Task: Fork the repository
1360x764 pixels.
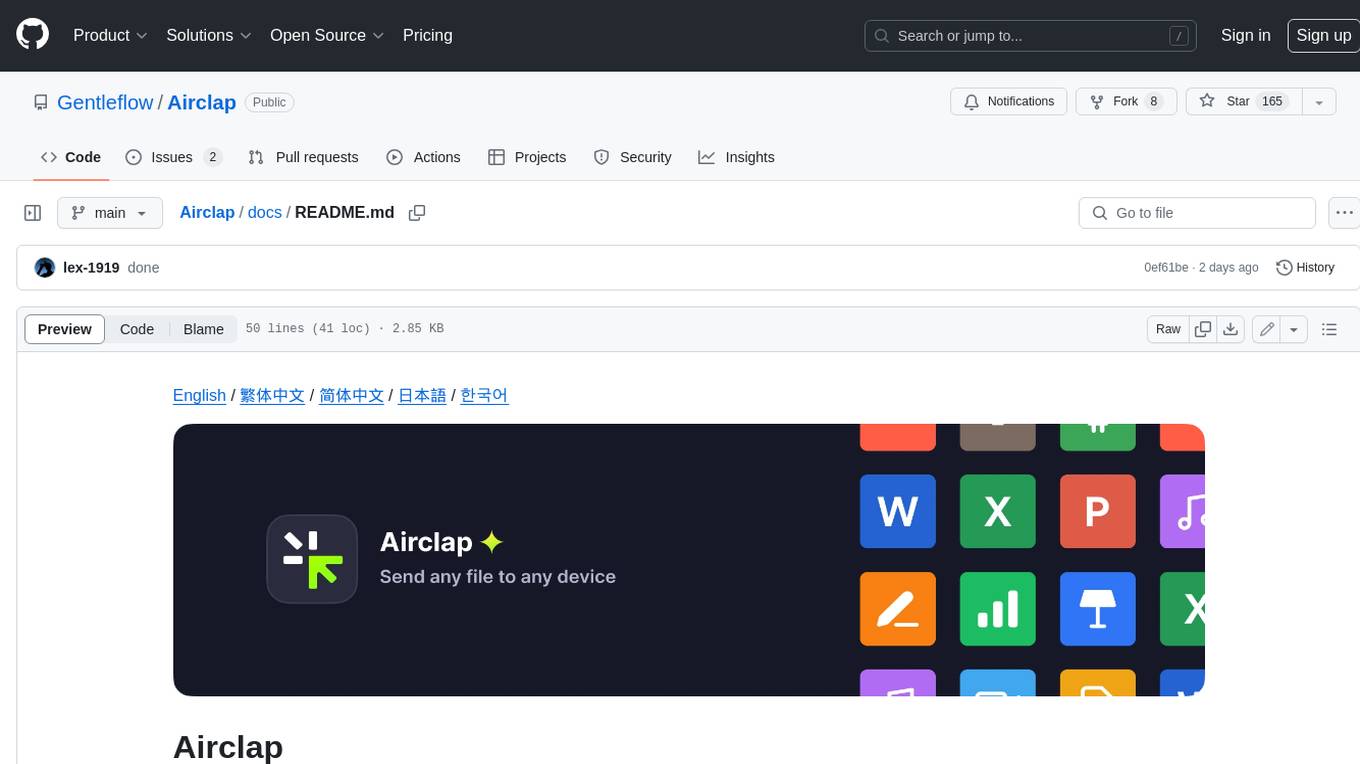Action: point(1126,102)
